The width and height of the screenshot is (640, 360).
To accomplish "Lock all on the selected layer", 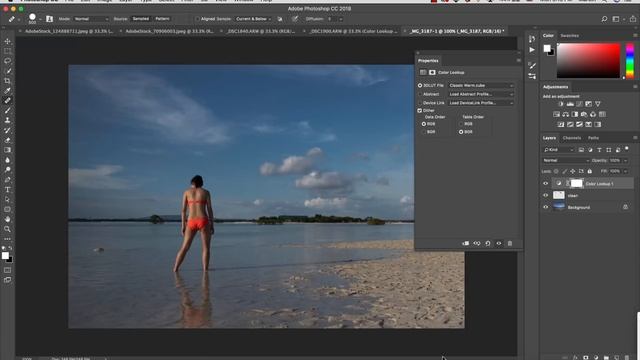I will [x=590, y=171].
